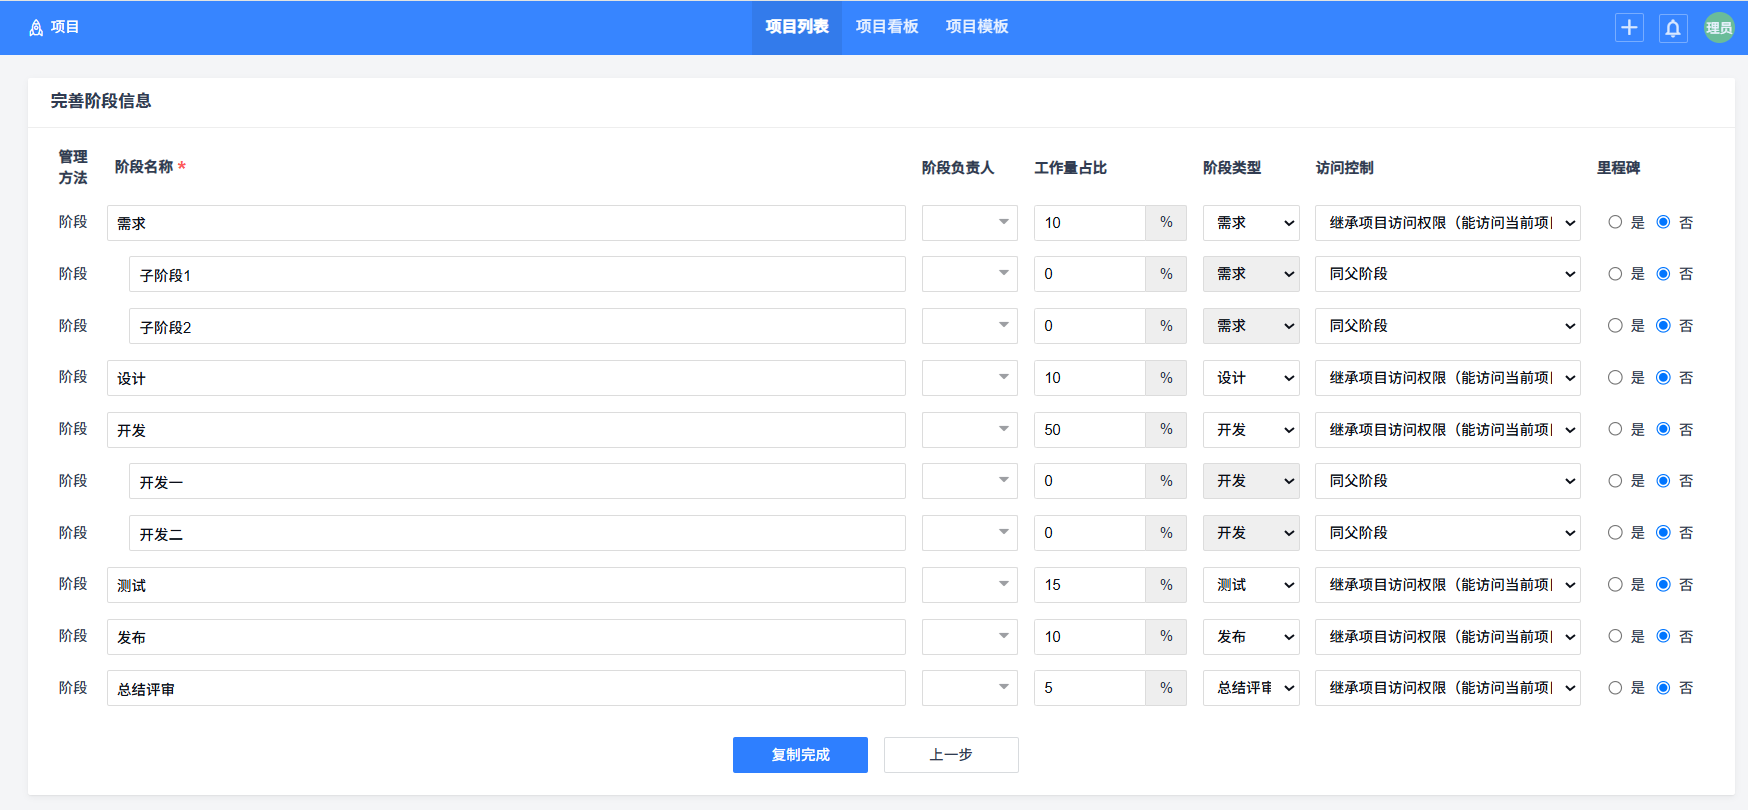The width and height of the screenshot is (1748, 810).
Task: Expand access control dropdown for 子阶段1 row
Action: coord(1447,274)
